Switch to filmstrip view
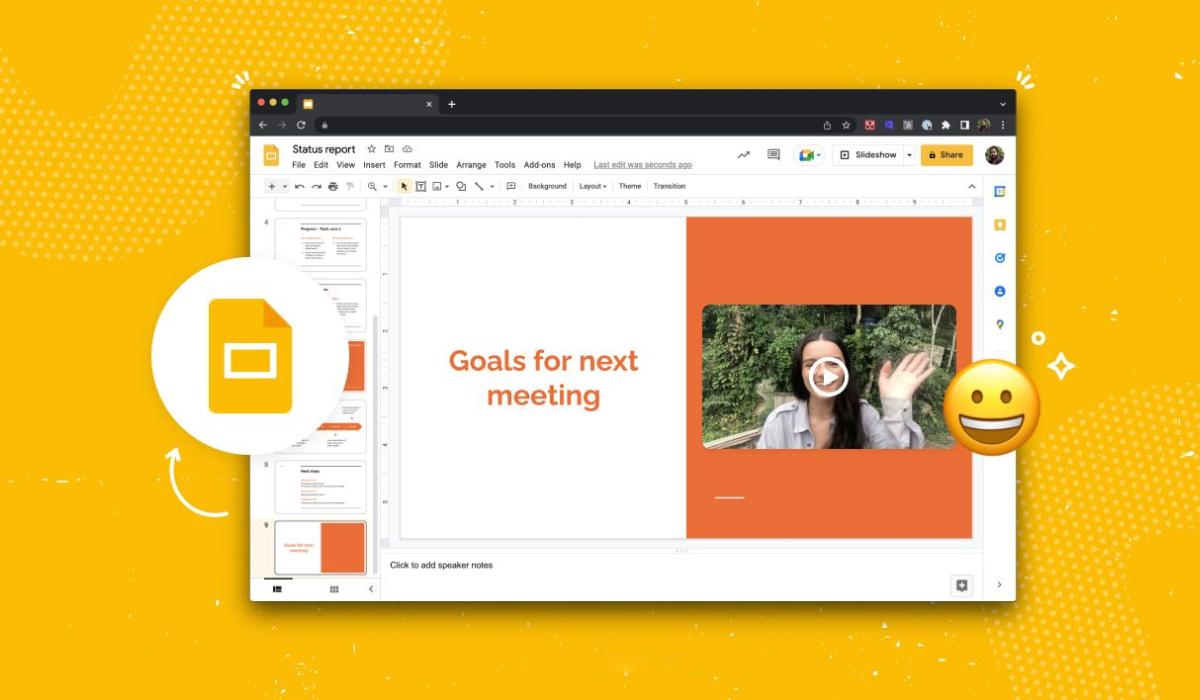 pos(277,589)
